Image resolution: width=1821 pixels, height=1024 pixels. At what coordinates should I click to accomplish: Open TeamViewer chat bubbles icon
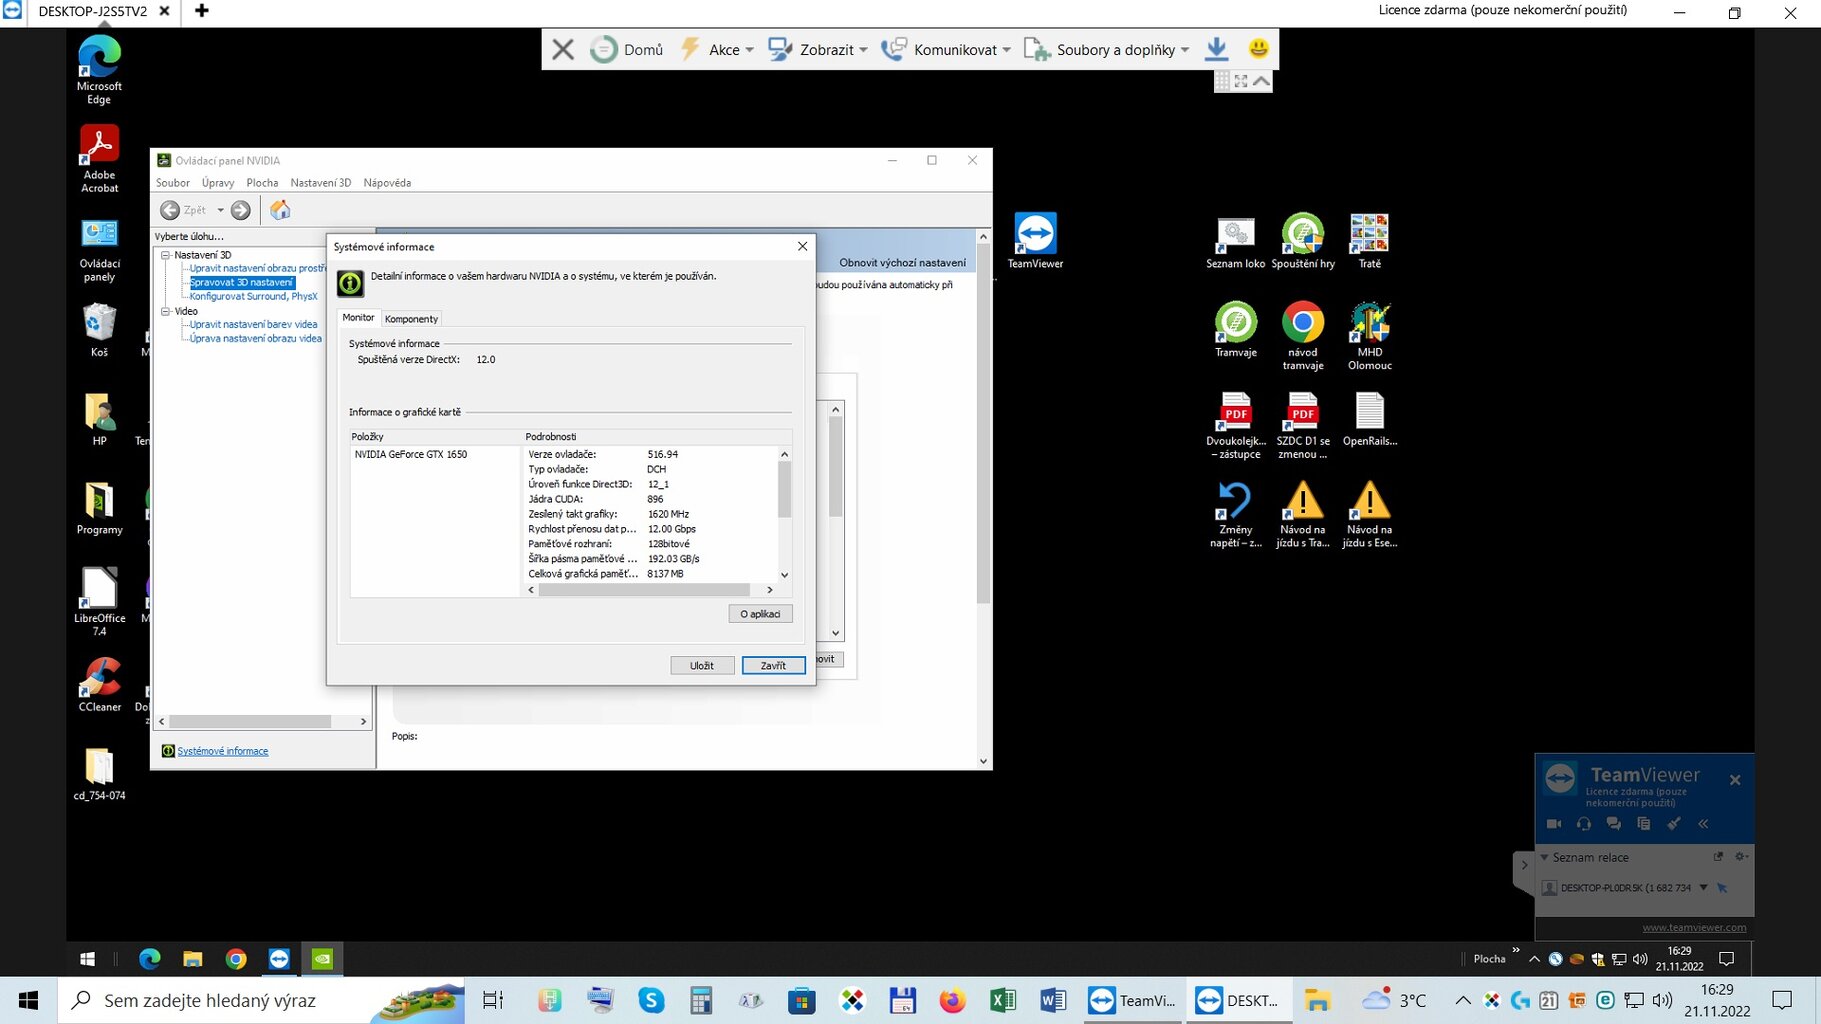click(x=1613, y=824)
